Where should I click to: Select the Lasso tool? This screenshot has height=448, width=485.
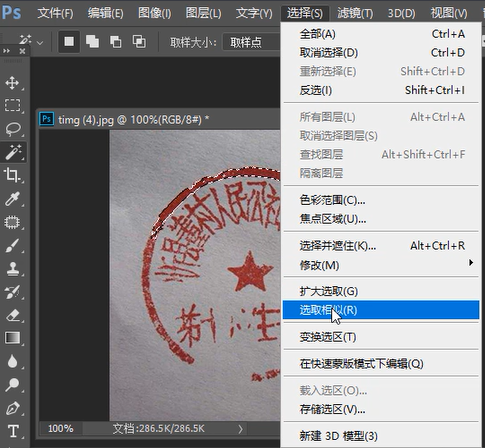pyautogui.click(x=12, y=129)
